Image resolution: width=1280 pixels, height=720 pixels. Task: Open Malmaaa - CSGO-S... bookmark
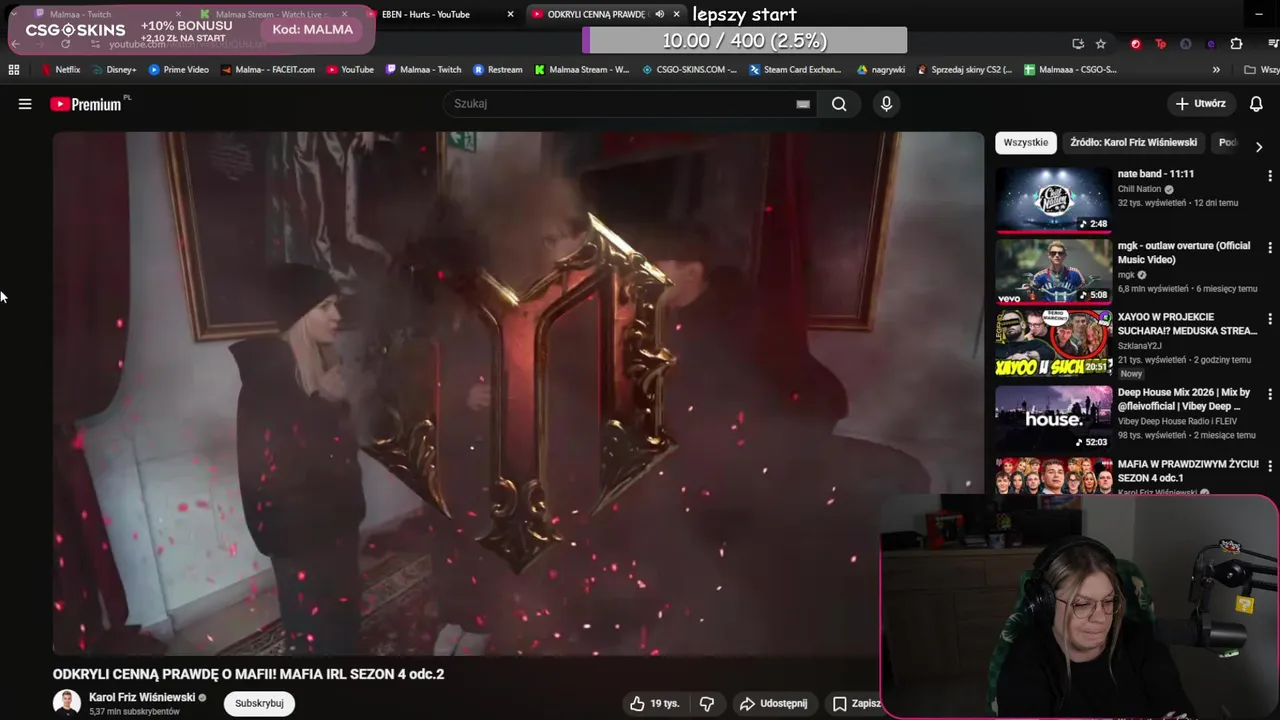pos(1071,70)
